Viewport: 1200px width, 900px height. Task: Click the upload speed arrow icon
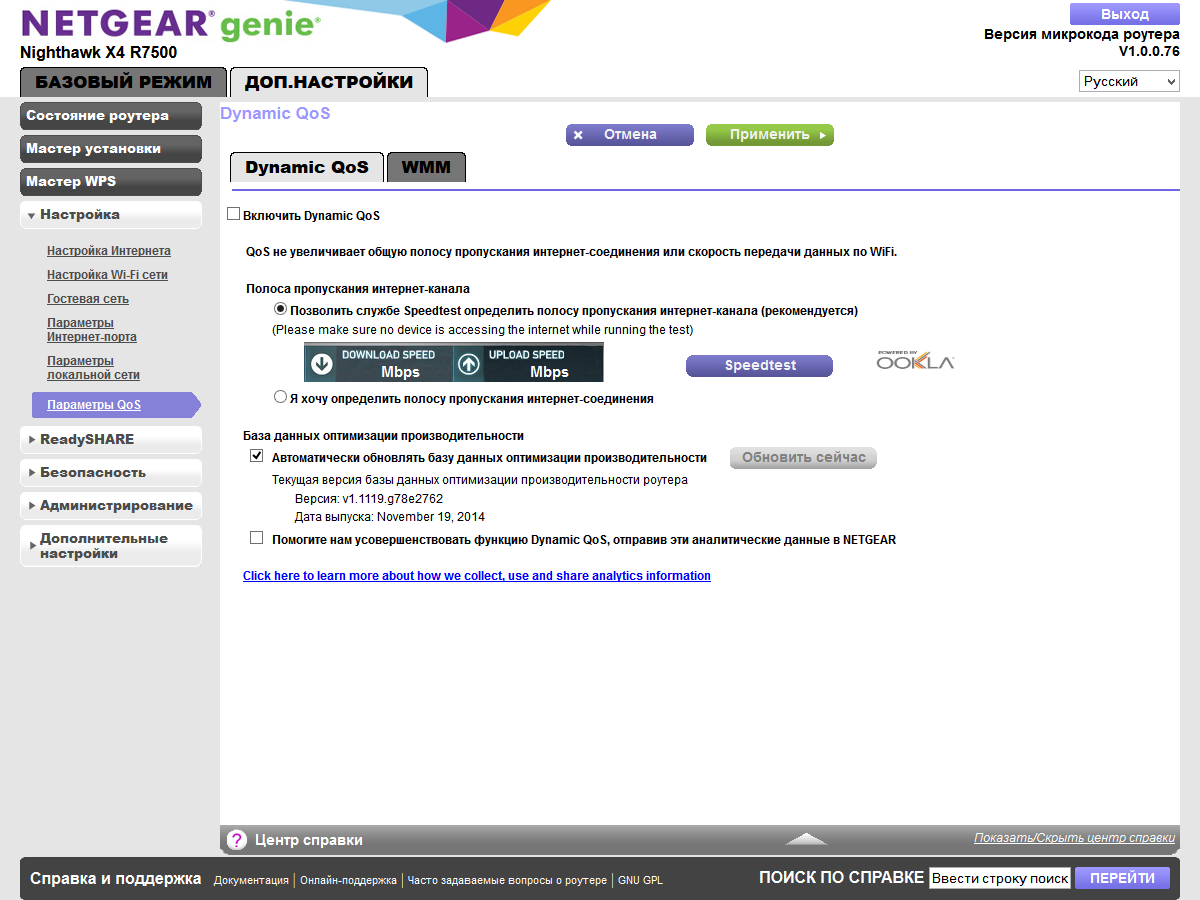coord(468,364)
